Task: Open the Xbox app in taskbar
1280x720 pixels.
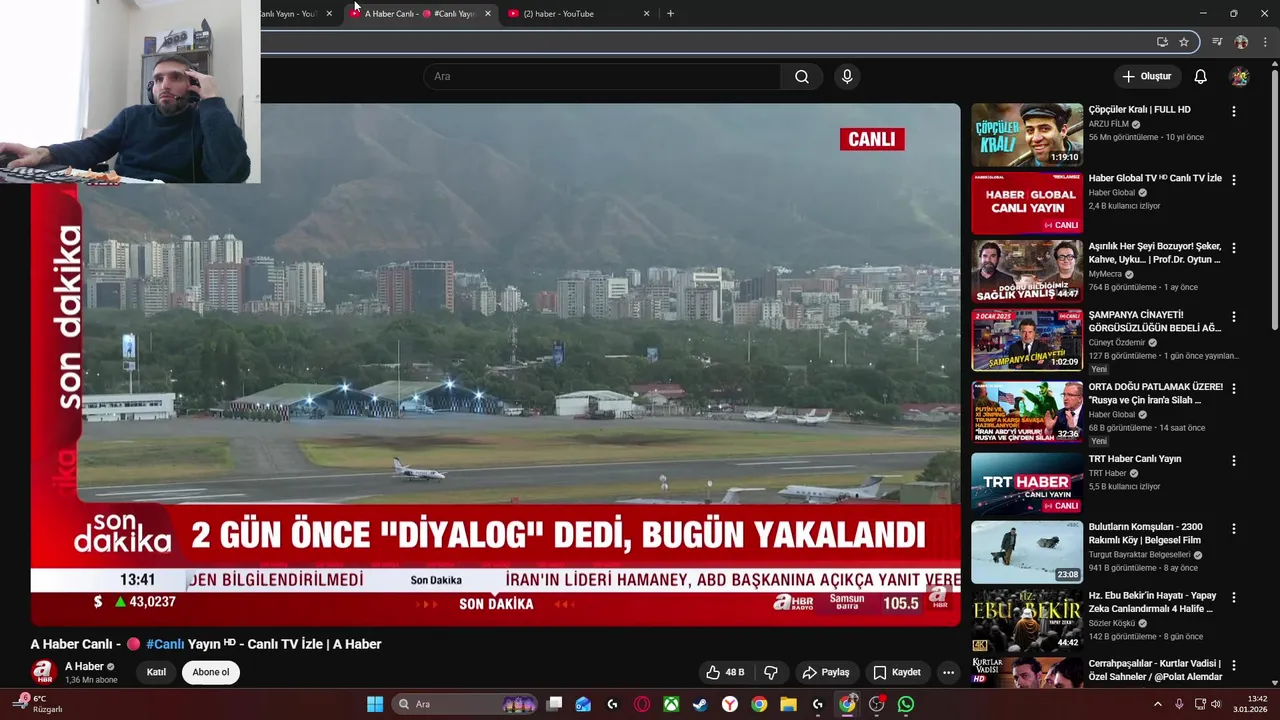Action: pyautogui.click(x=671, y=704)
